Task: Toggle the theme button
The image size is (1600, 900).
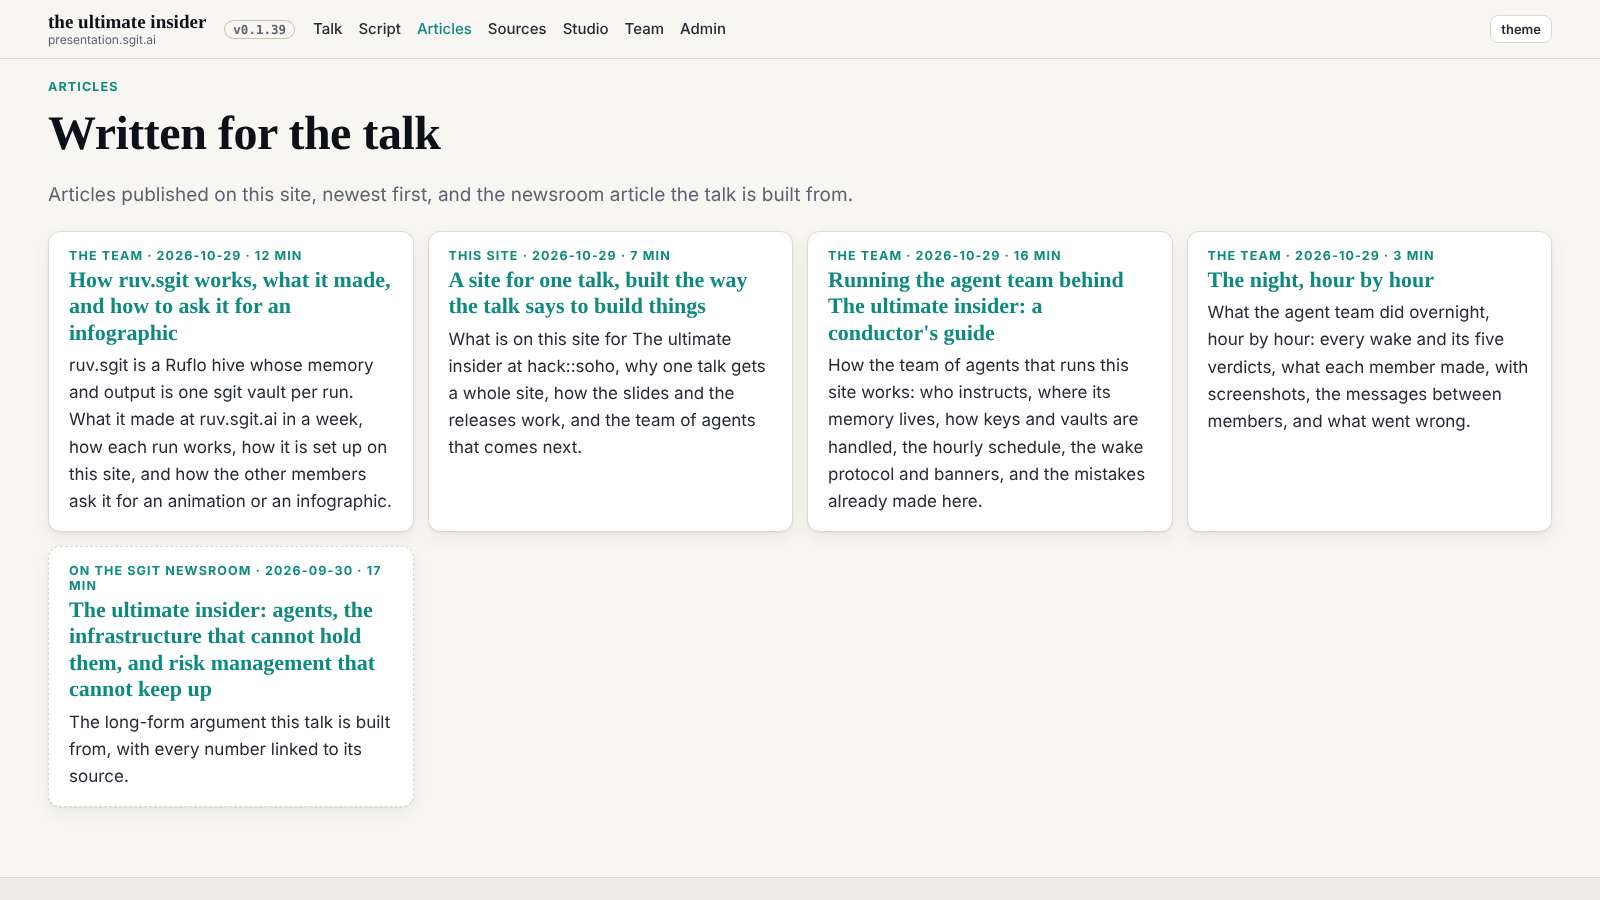Action: (x=1520, y=29)
